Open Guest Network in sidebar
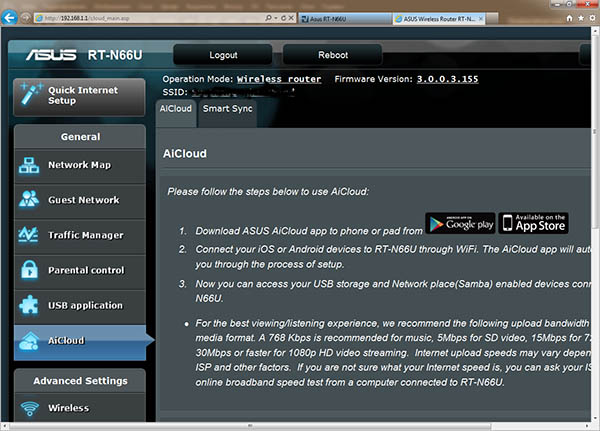The image size is (600, 431). click(80, 200)
